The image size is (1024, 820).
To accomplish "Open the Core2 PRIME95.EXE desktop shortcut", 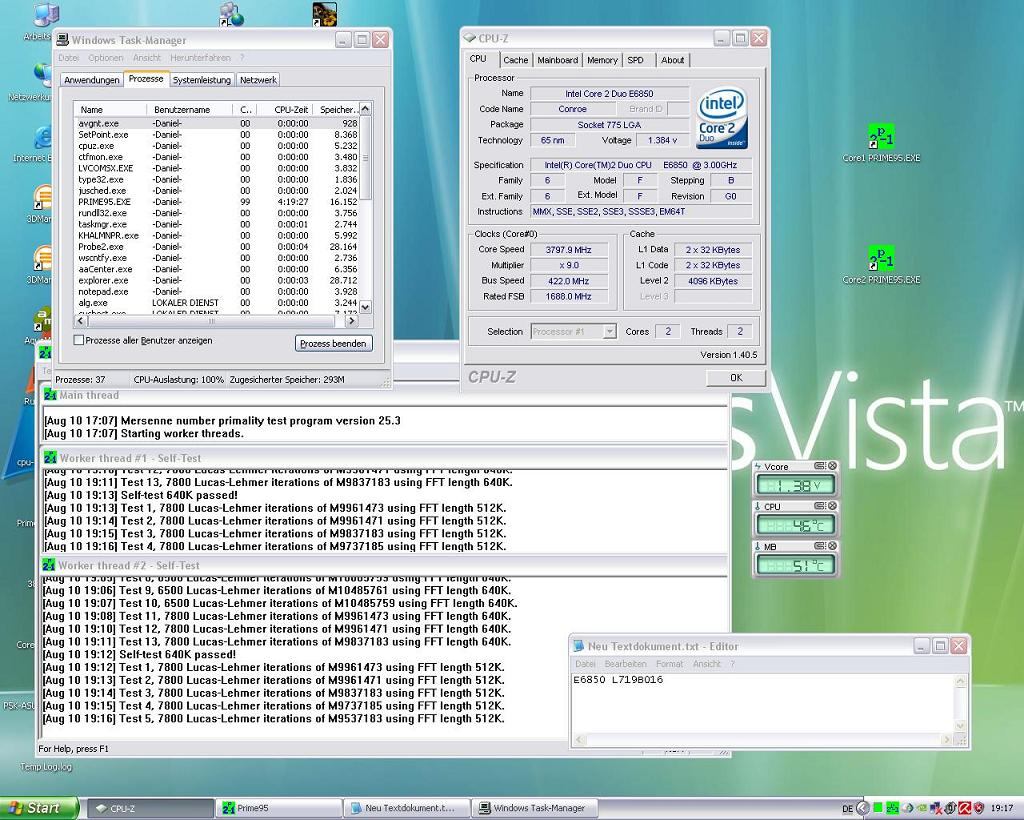I will (x=881, y=265).
